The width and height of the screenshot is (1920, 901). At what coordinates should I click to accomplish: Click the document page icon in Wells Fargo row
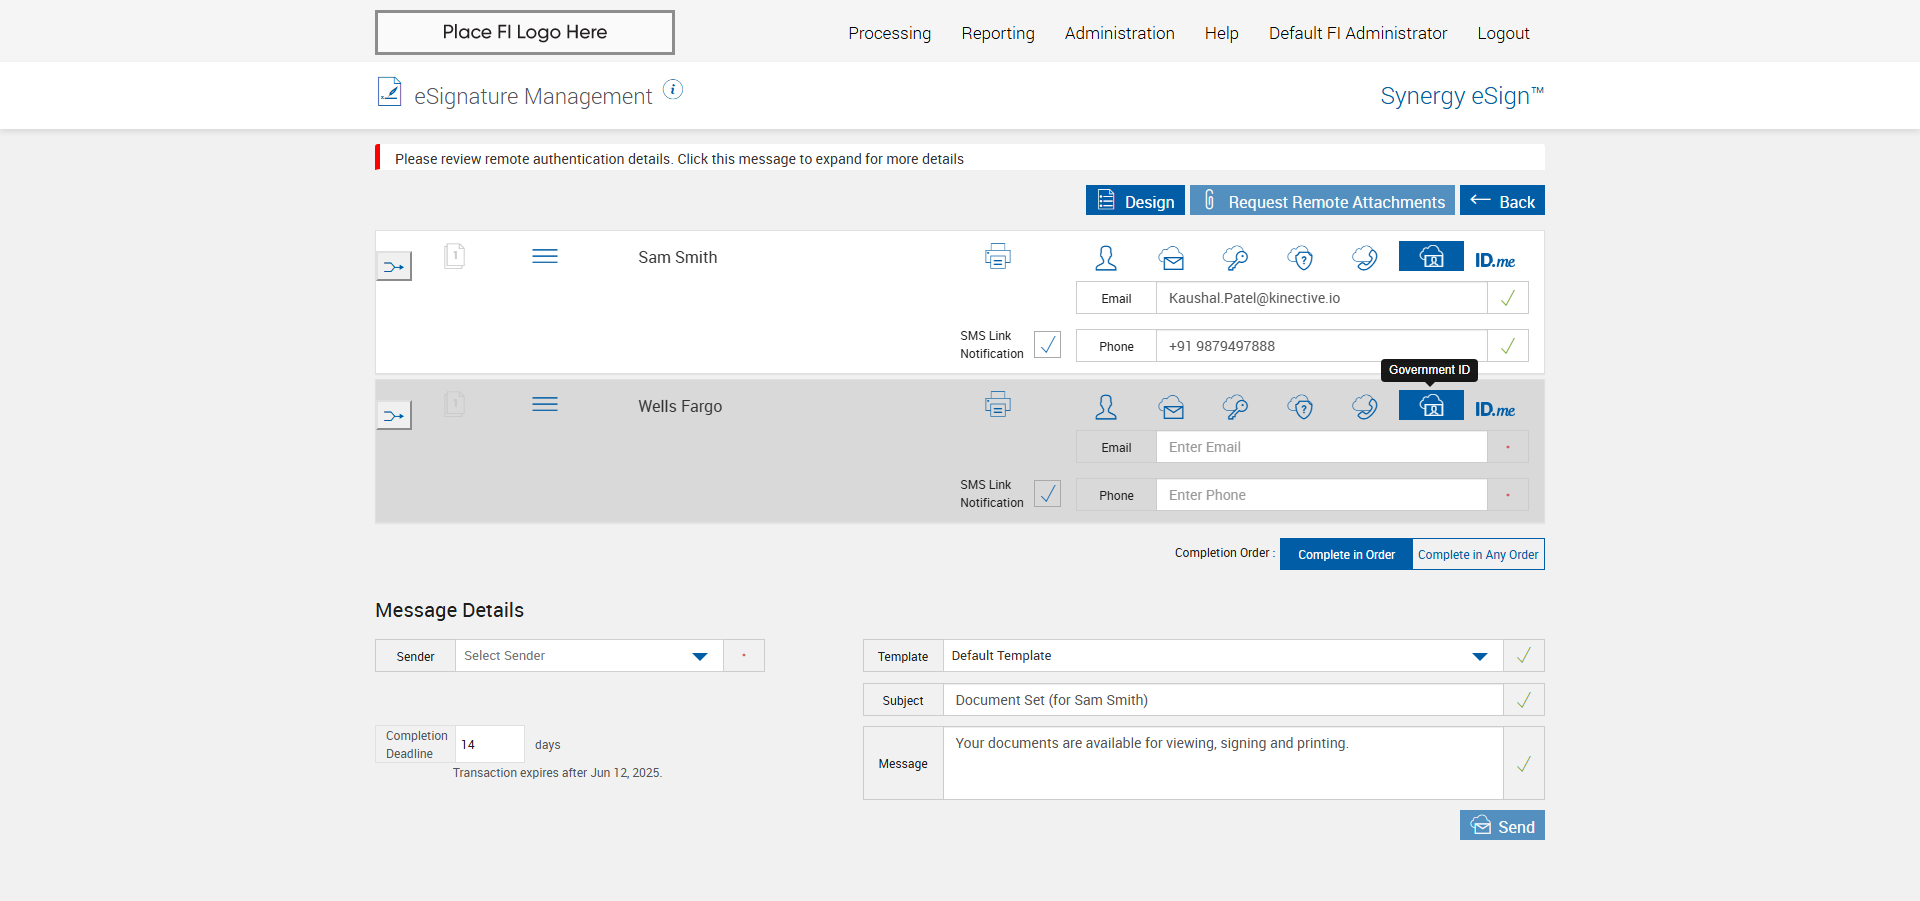pos(454,405)
